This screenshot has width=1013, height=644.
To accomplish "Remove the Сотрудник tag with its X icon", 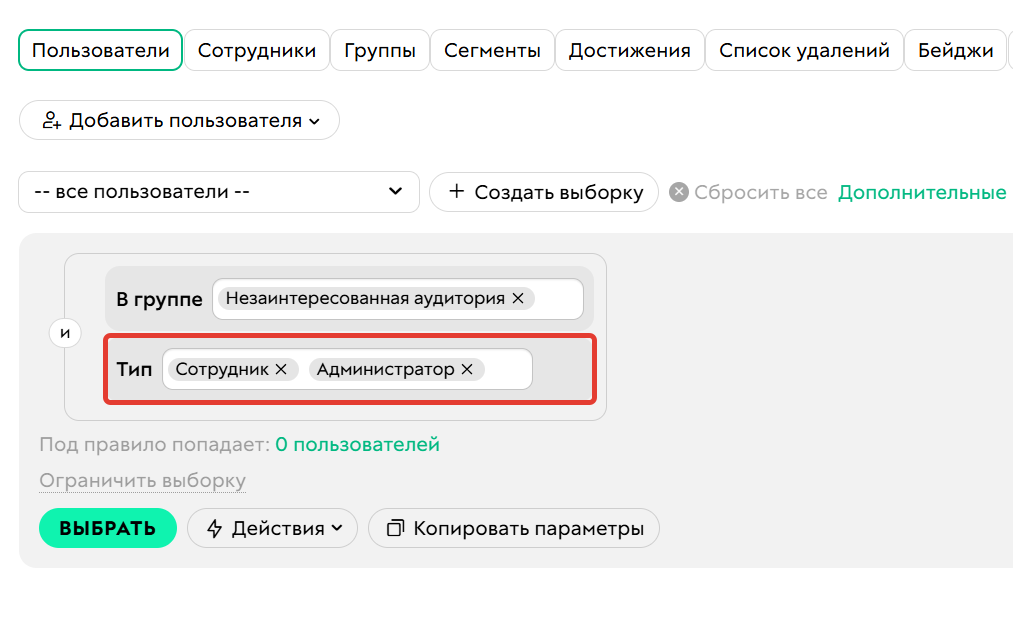I will click(283, 369).
